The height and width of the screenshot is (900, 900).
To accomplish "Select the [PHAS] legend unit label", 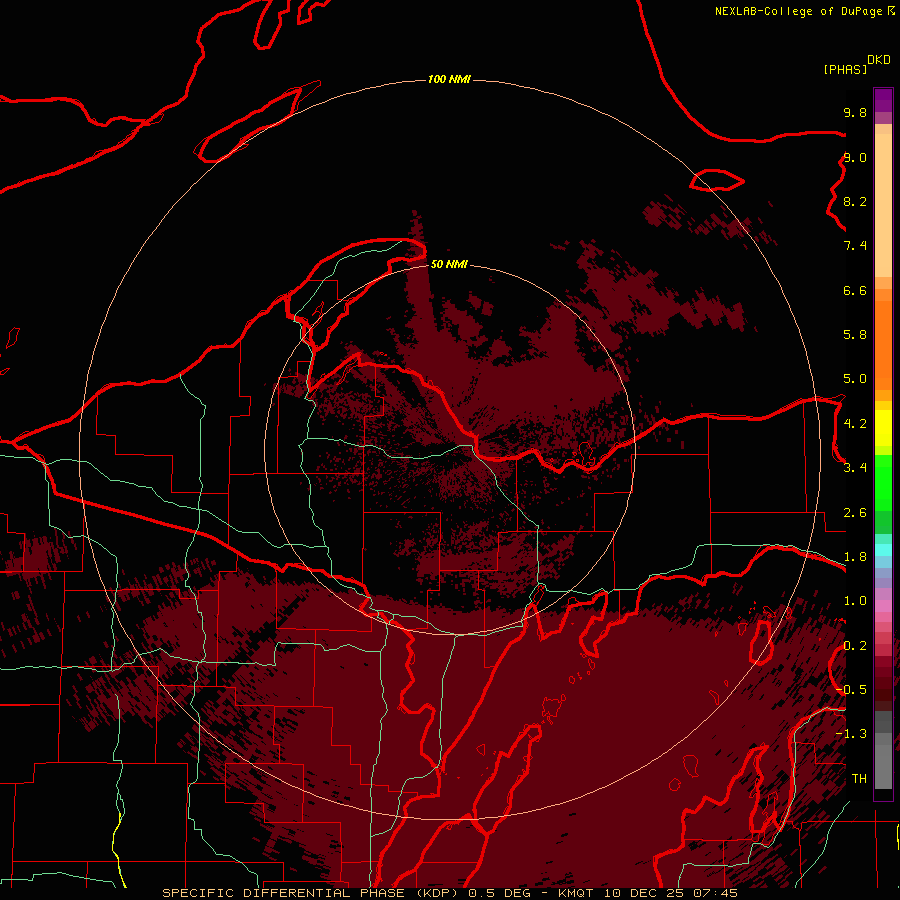I will pos(845,69).
